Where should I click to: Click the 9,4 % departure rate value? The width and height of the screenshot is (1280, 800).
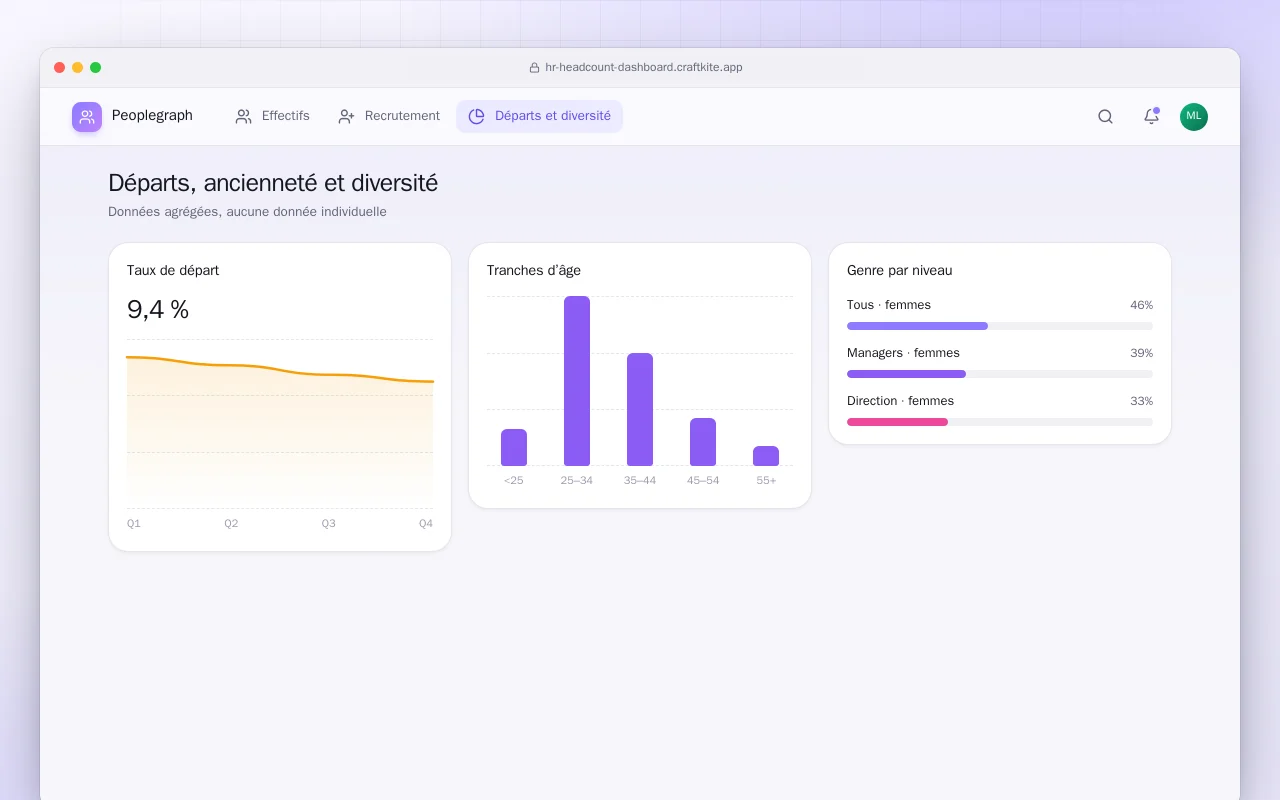(158, 310)
